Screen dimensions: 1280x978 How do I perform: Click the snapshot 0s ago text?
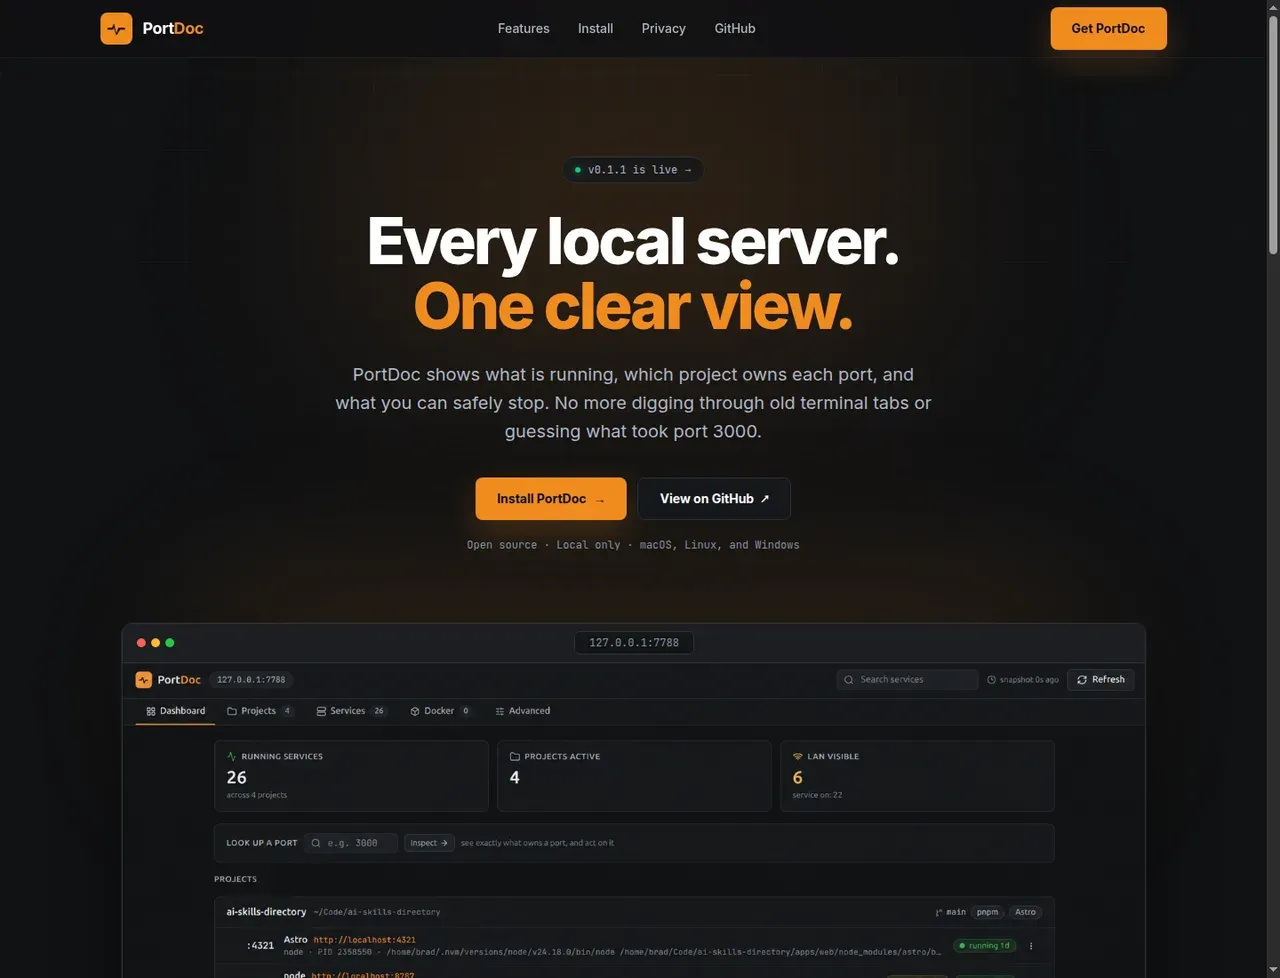pyautogui.click(x=1029, y=680)
